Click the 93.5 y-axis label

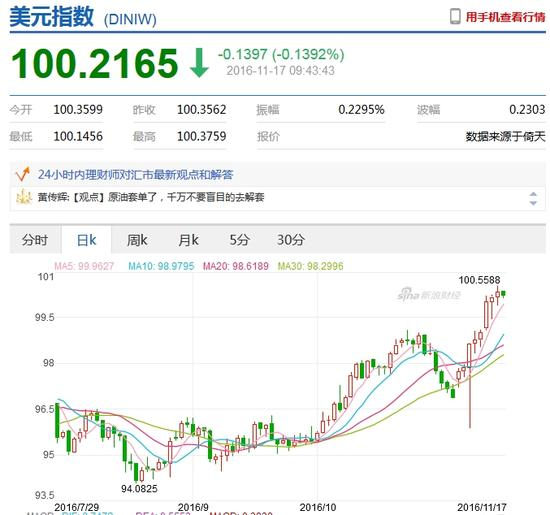point(45,495)
